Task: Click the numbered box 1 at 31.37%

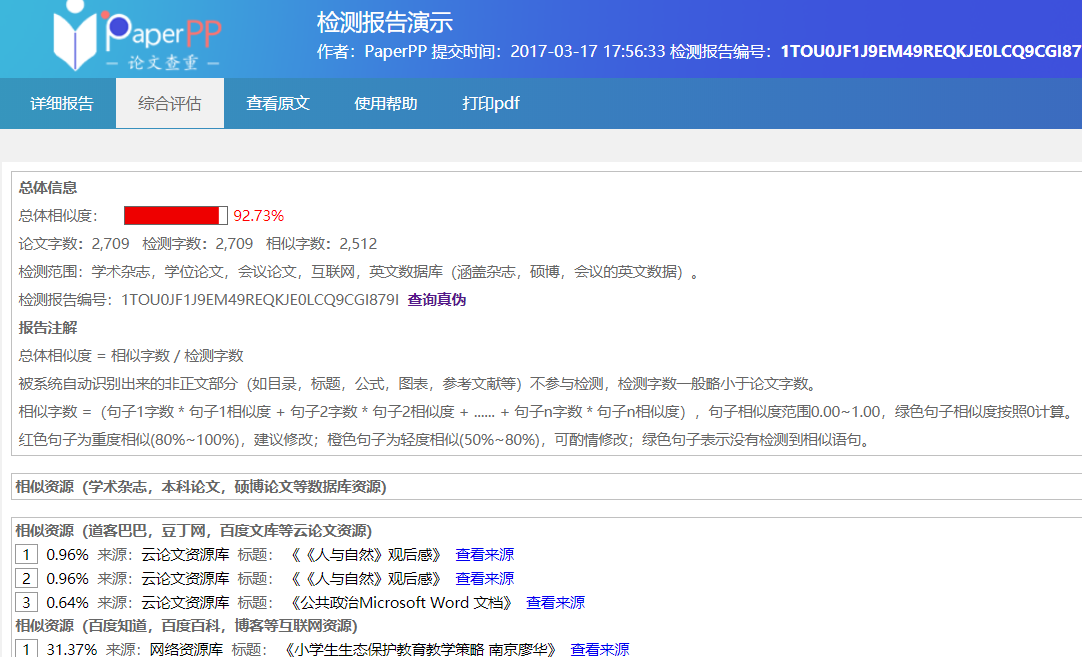Action: click(x=26, y=649)
